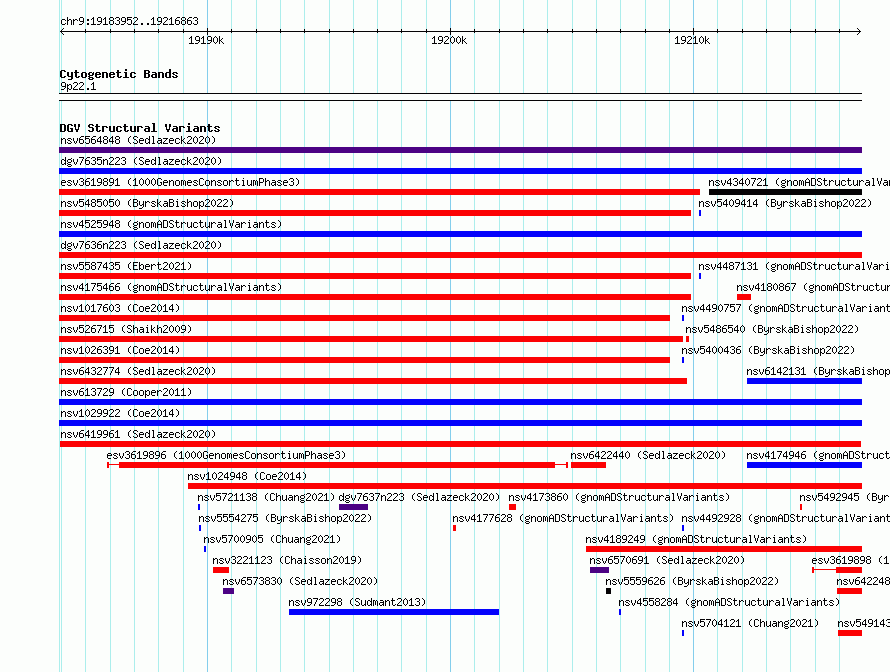Open nsv613729 (Cooper2011) variant label
This screenshot has width=890, height=672.
click(x=126, y=392)
